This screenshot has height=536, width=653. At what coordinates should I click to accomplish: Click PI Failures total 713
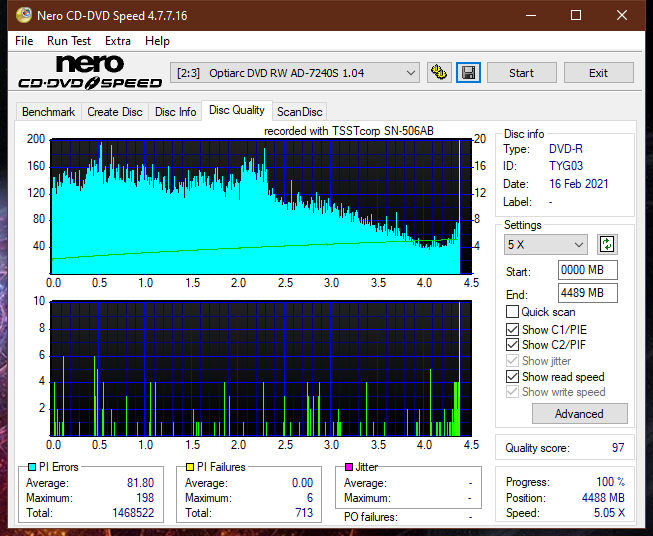tap(304, 513)
